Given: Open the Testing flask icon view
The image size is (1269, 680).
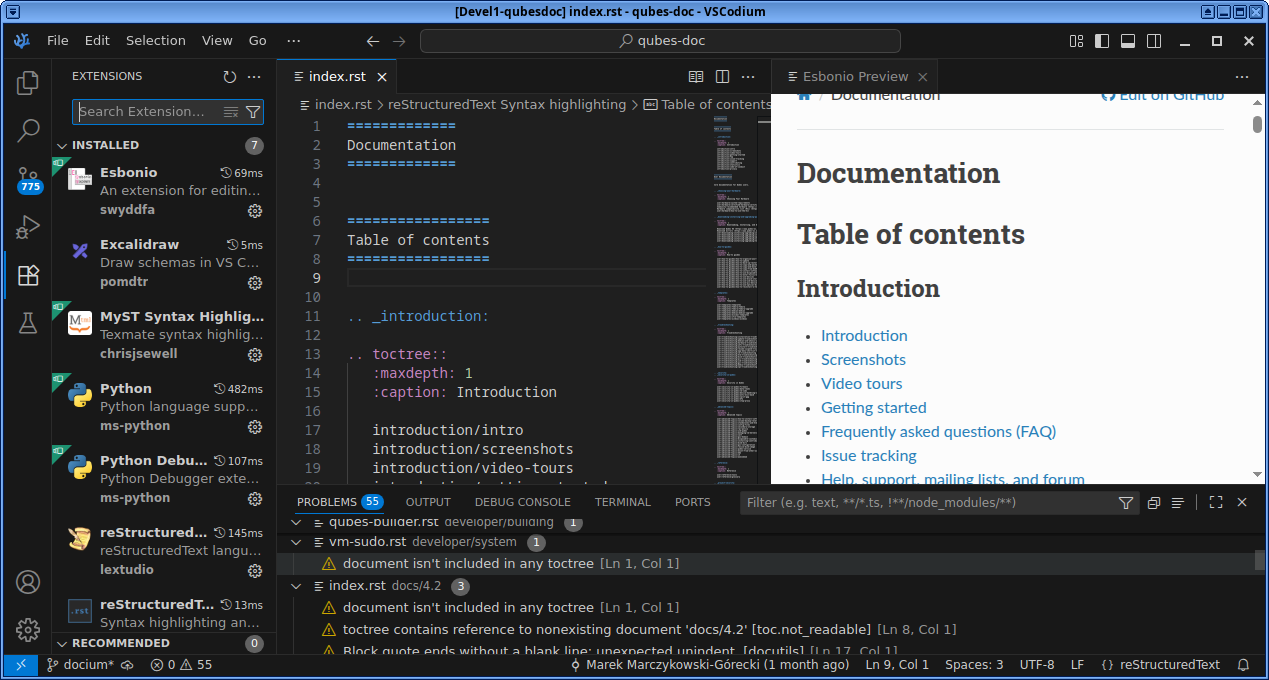Looking at the screenshot, I should pos(28,323).
